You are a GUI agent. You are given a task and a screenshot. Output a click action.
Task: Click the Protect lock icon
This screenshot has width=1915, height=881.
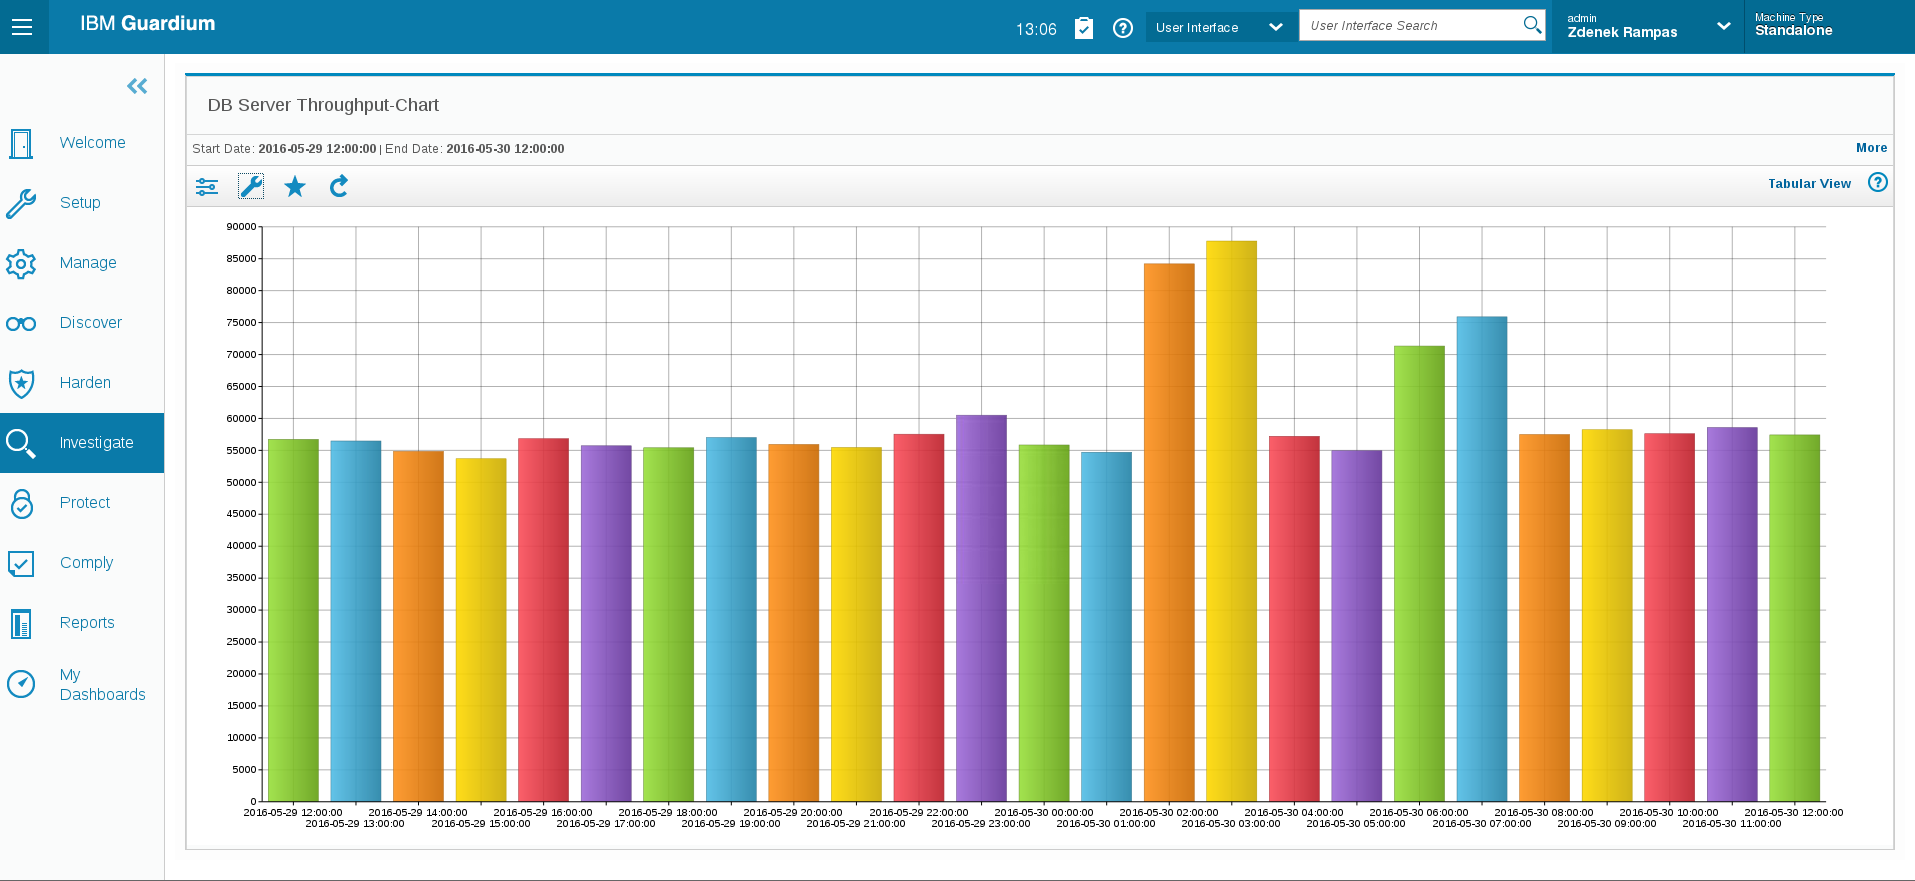click(21, 503)
